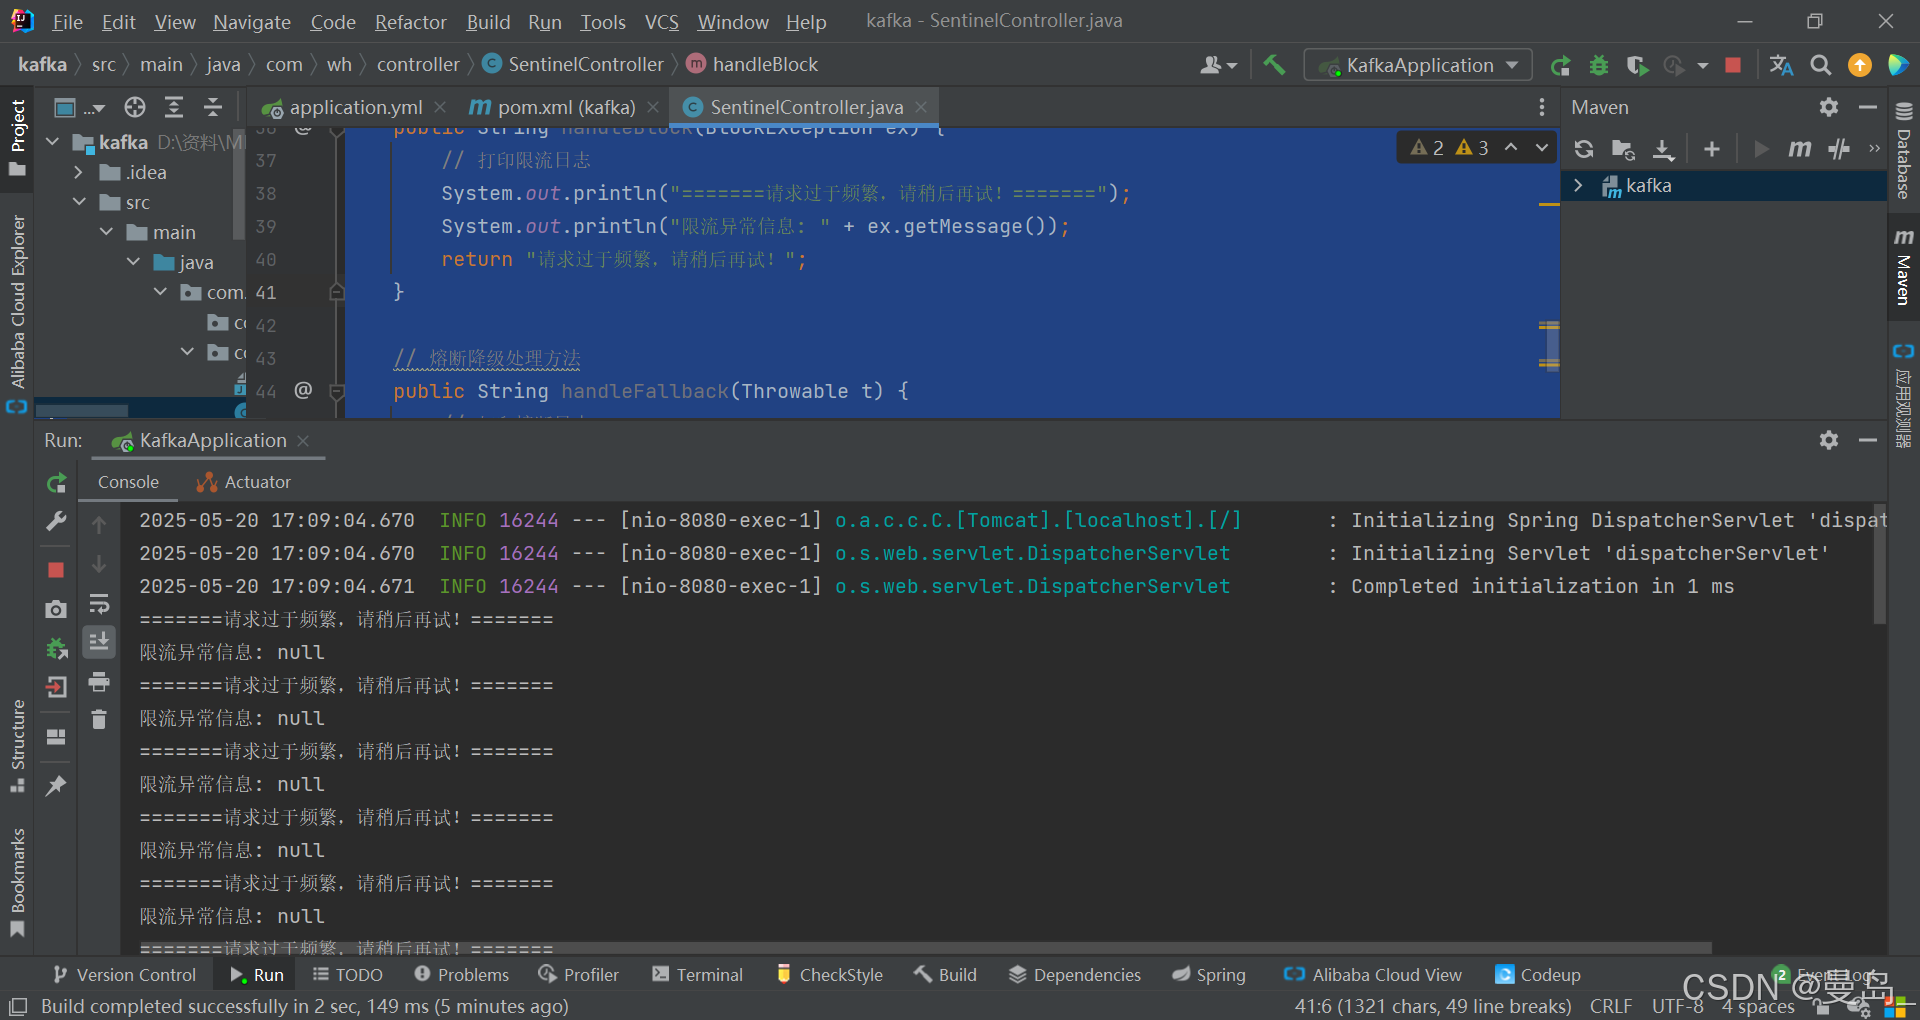
Task: Open Dependencies tool window
Action: point(1075,975)
